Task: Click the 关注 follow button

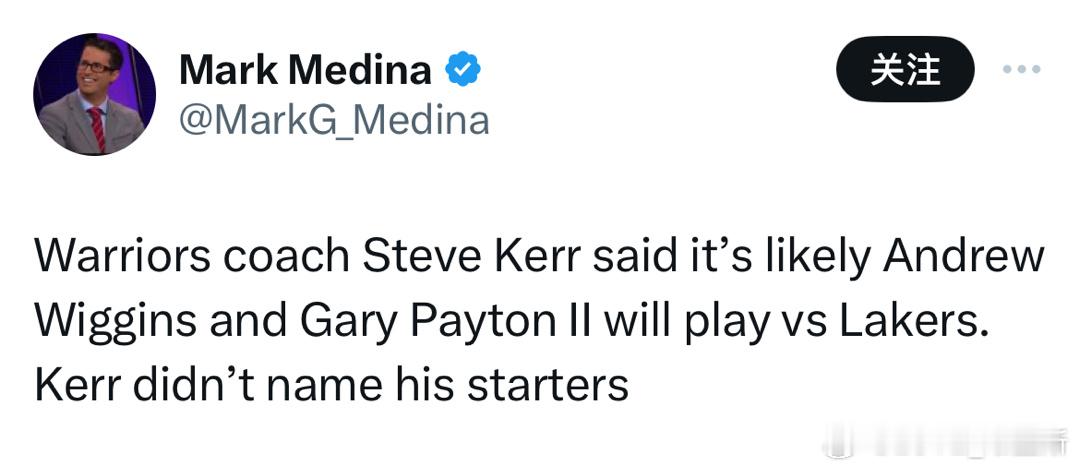Action: (x=905, y=70)
